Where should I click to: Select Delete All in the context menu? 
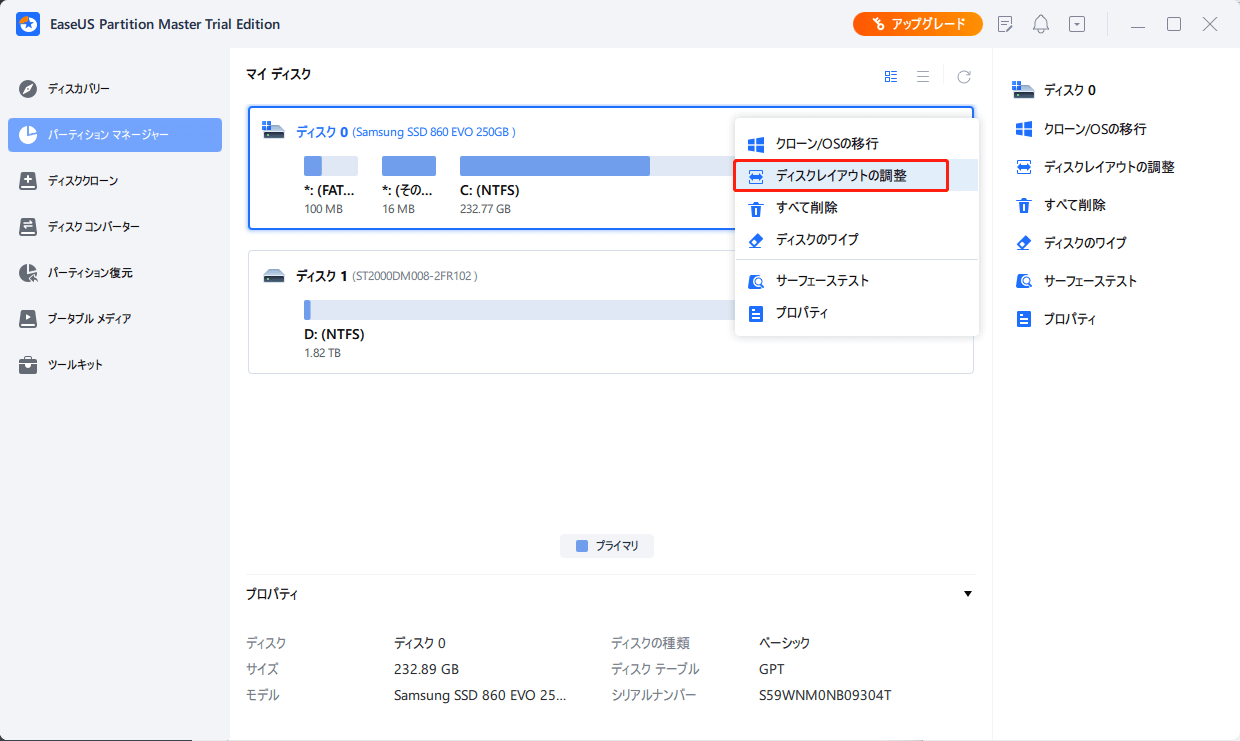pos(806,208)
